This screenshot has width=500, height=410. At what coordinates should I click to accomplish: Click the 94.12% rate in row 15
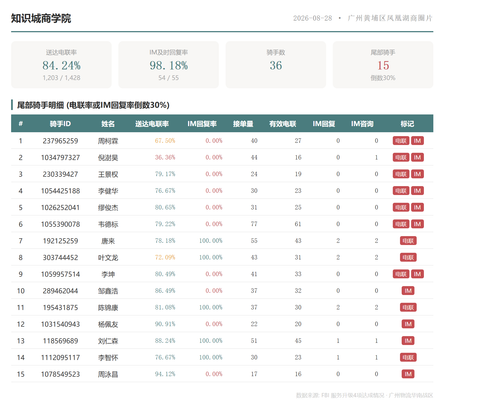[x=165, y=374]
